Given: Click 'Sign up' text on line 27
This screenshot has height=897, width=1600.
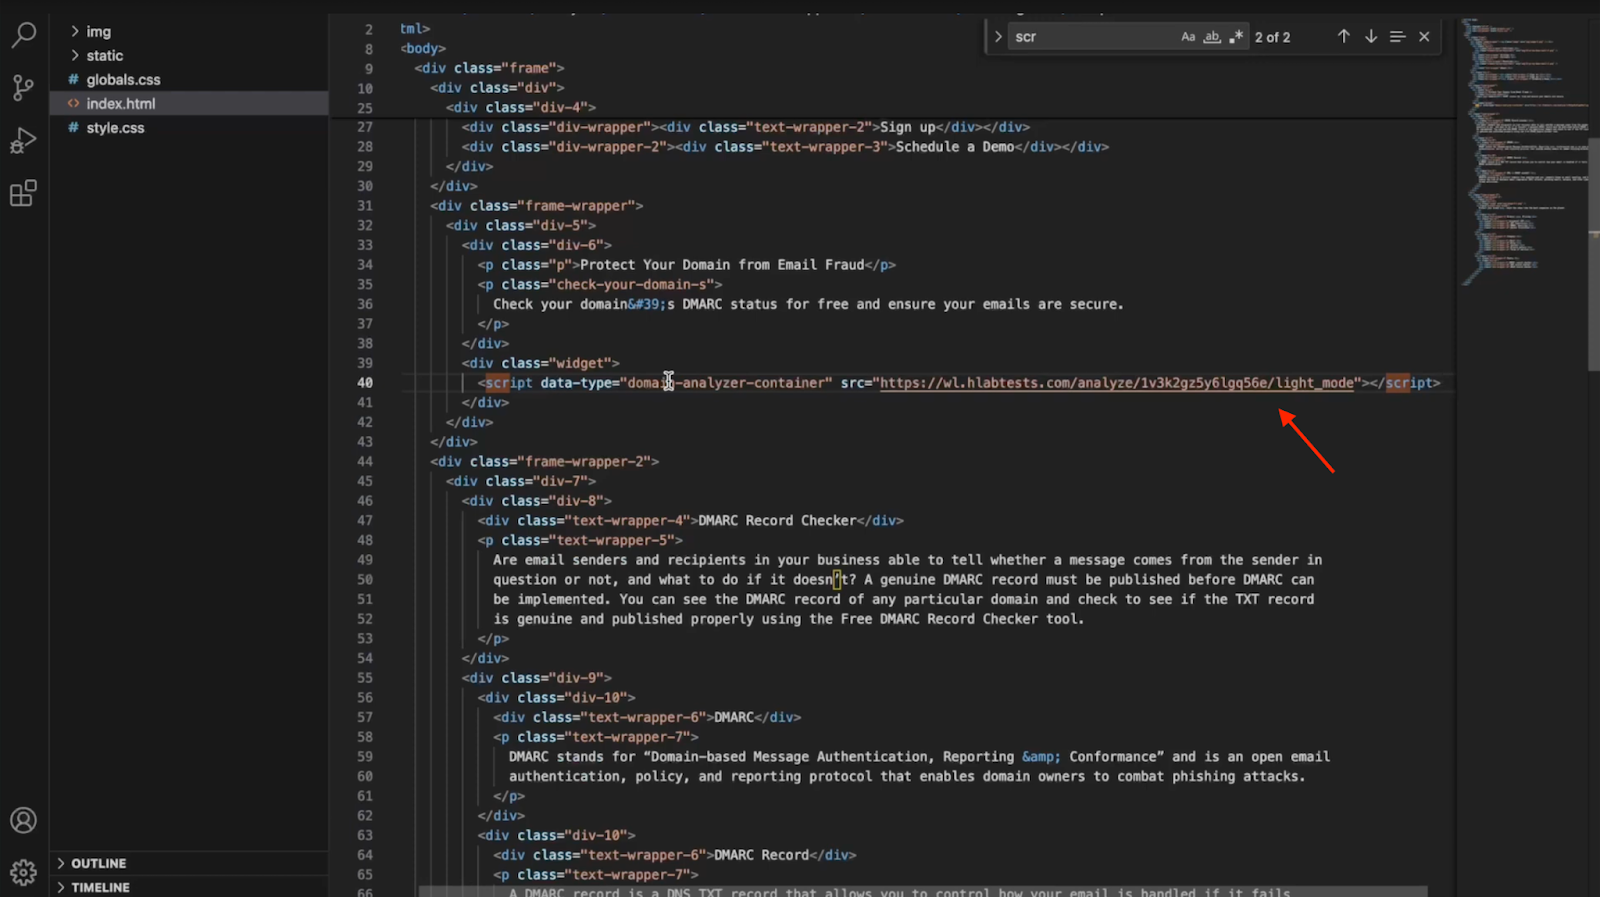Looking at the screenshot, I should click(x=907, y=127).
